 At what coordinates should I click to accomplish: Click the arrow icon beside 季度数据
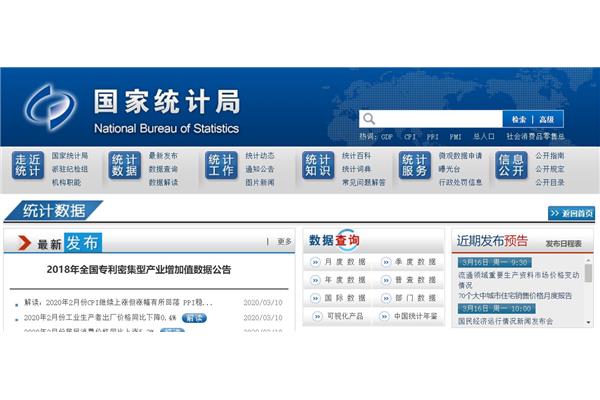tap(386, 262)
